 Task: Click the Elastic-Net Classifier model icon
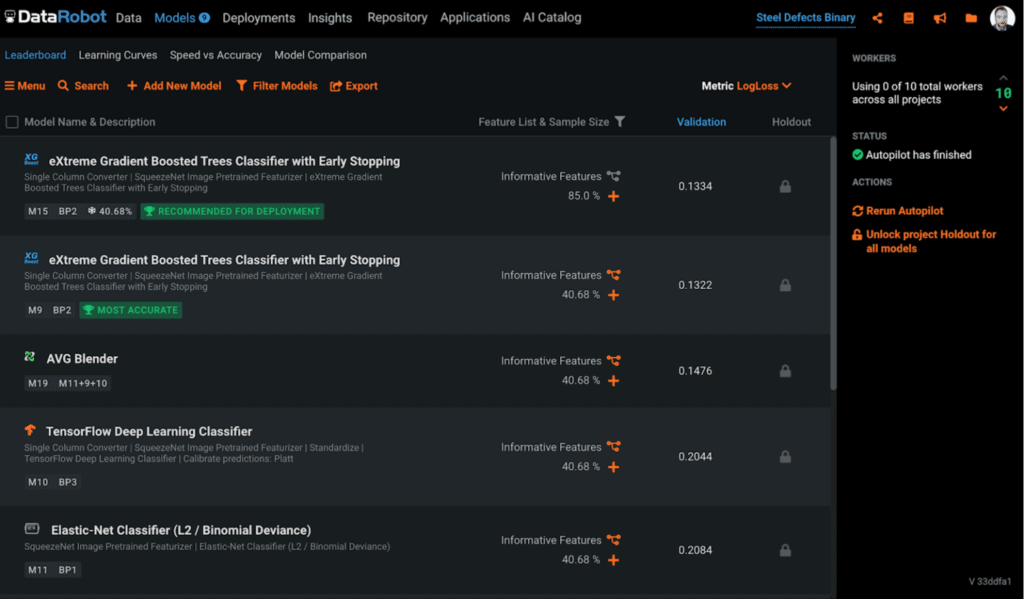tap(32, 528)
